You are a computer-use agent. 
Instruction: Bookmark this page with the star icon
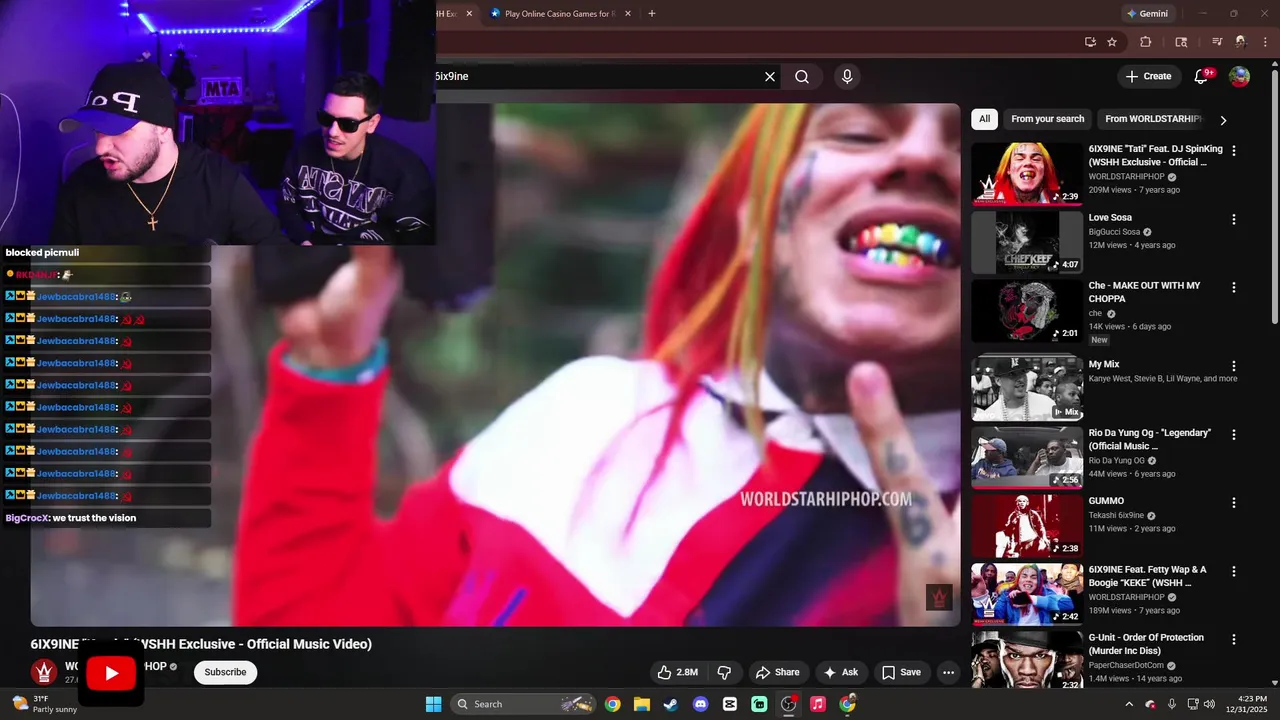coord(1112,42)
